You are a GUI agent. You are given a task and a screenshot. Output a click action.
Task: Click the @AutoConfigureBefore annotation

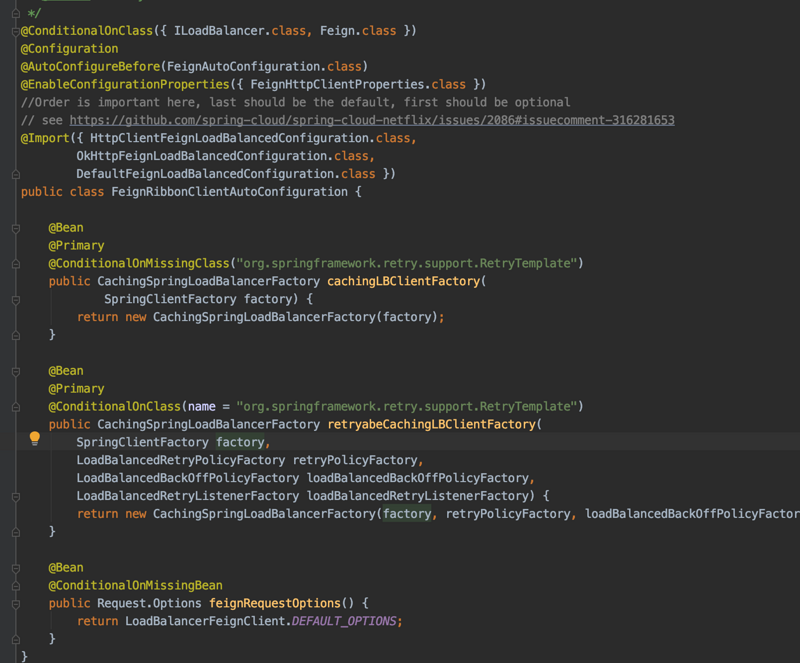coord(90,66)
